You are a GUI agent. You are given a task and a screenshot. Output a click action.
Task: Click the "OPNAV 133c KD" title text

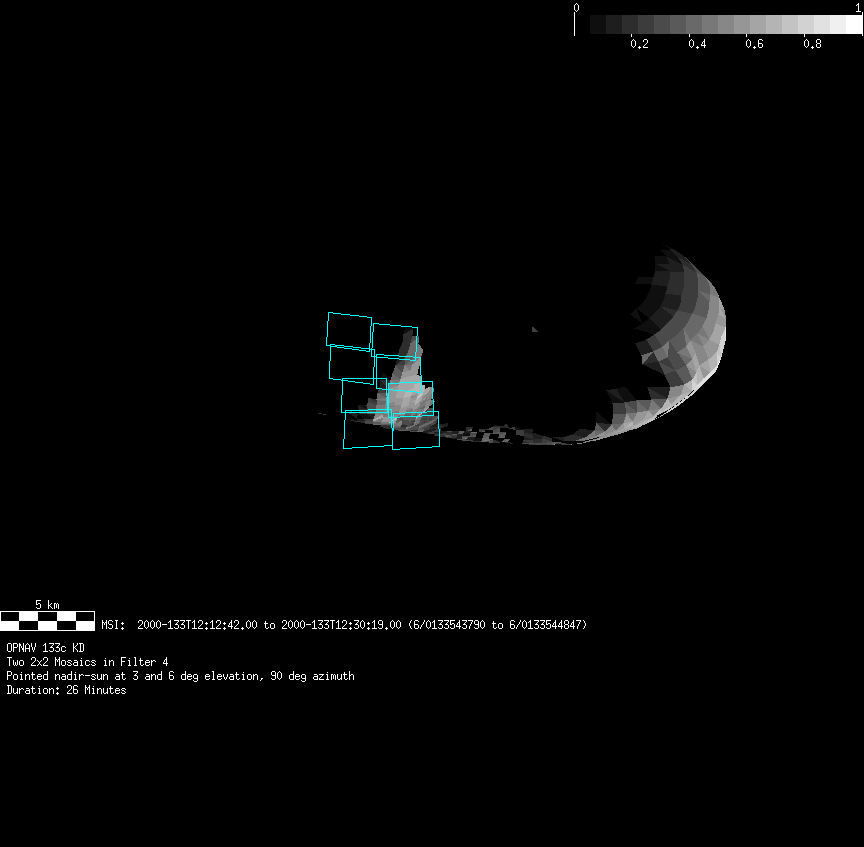coord(45,648)
